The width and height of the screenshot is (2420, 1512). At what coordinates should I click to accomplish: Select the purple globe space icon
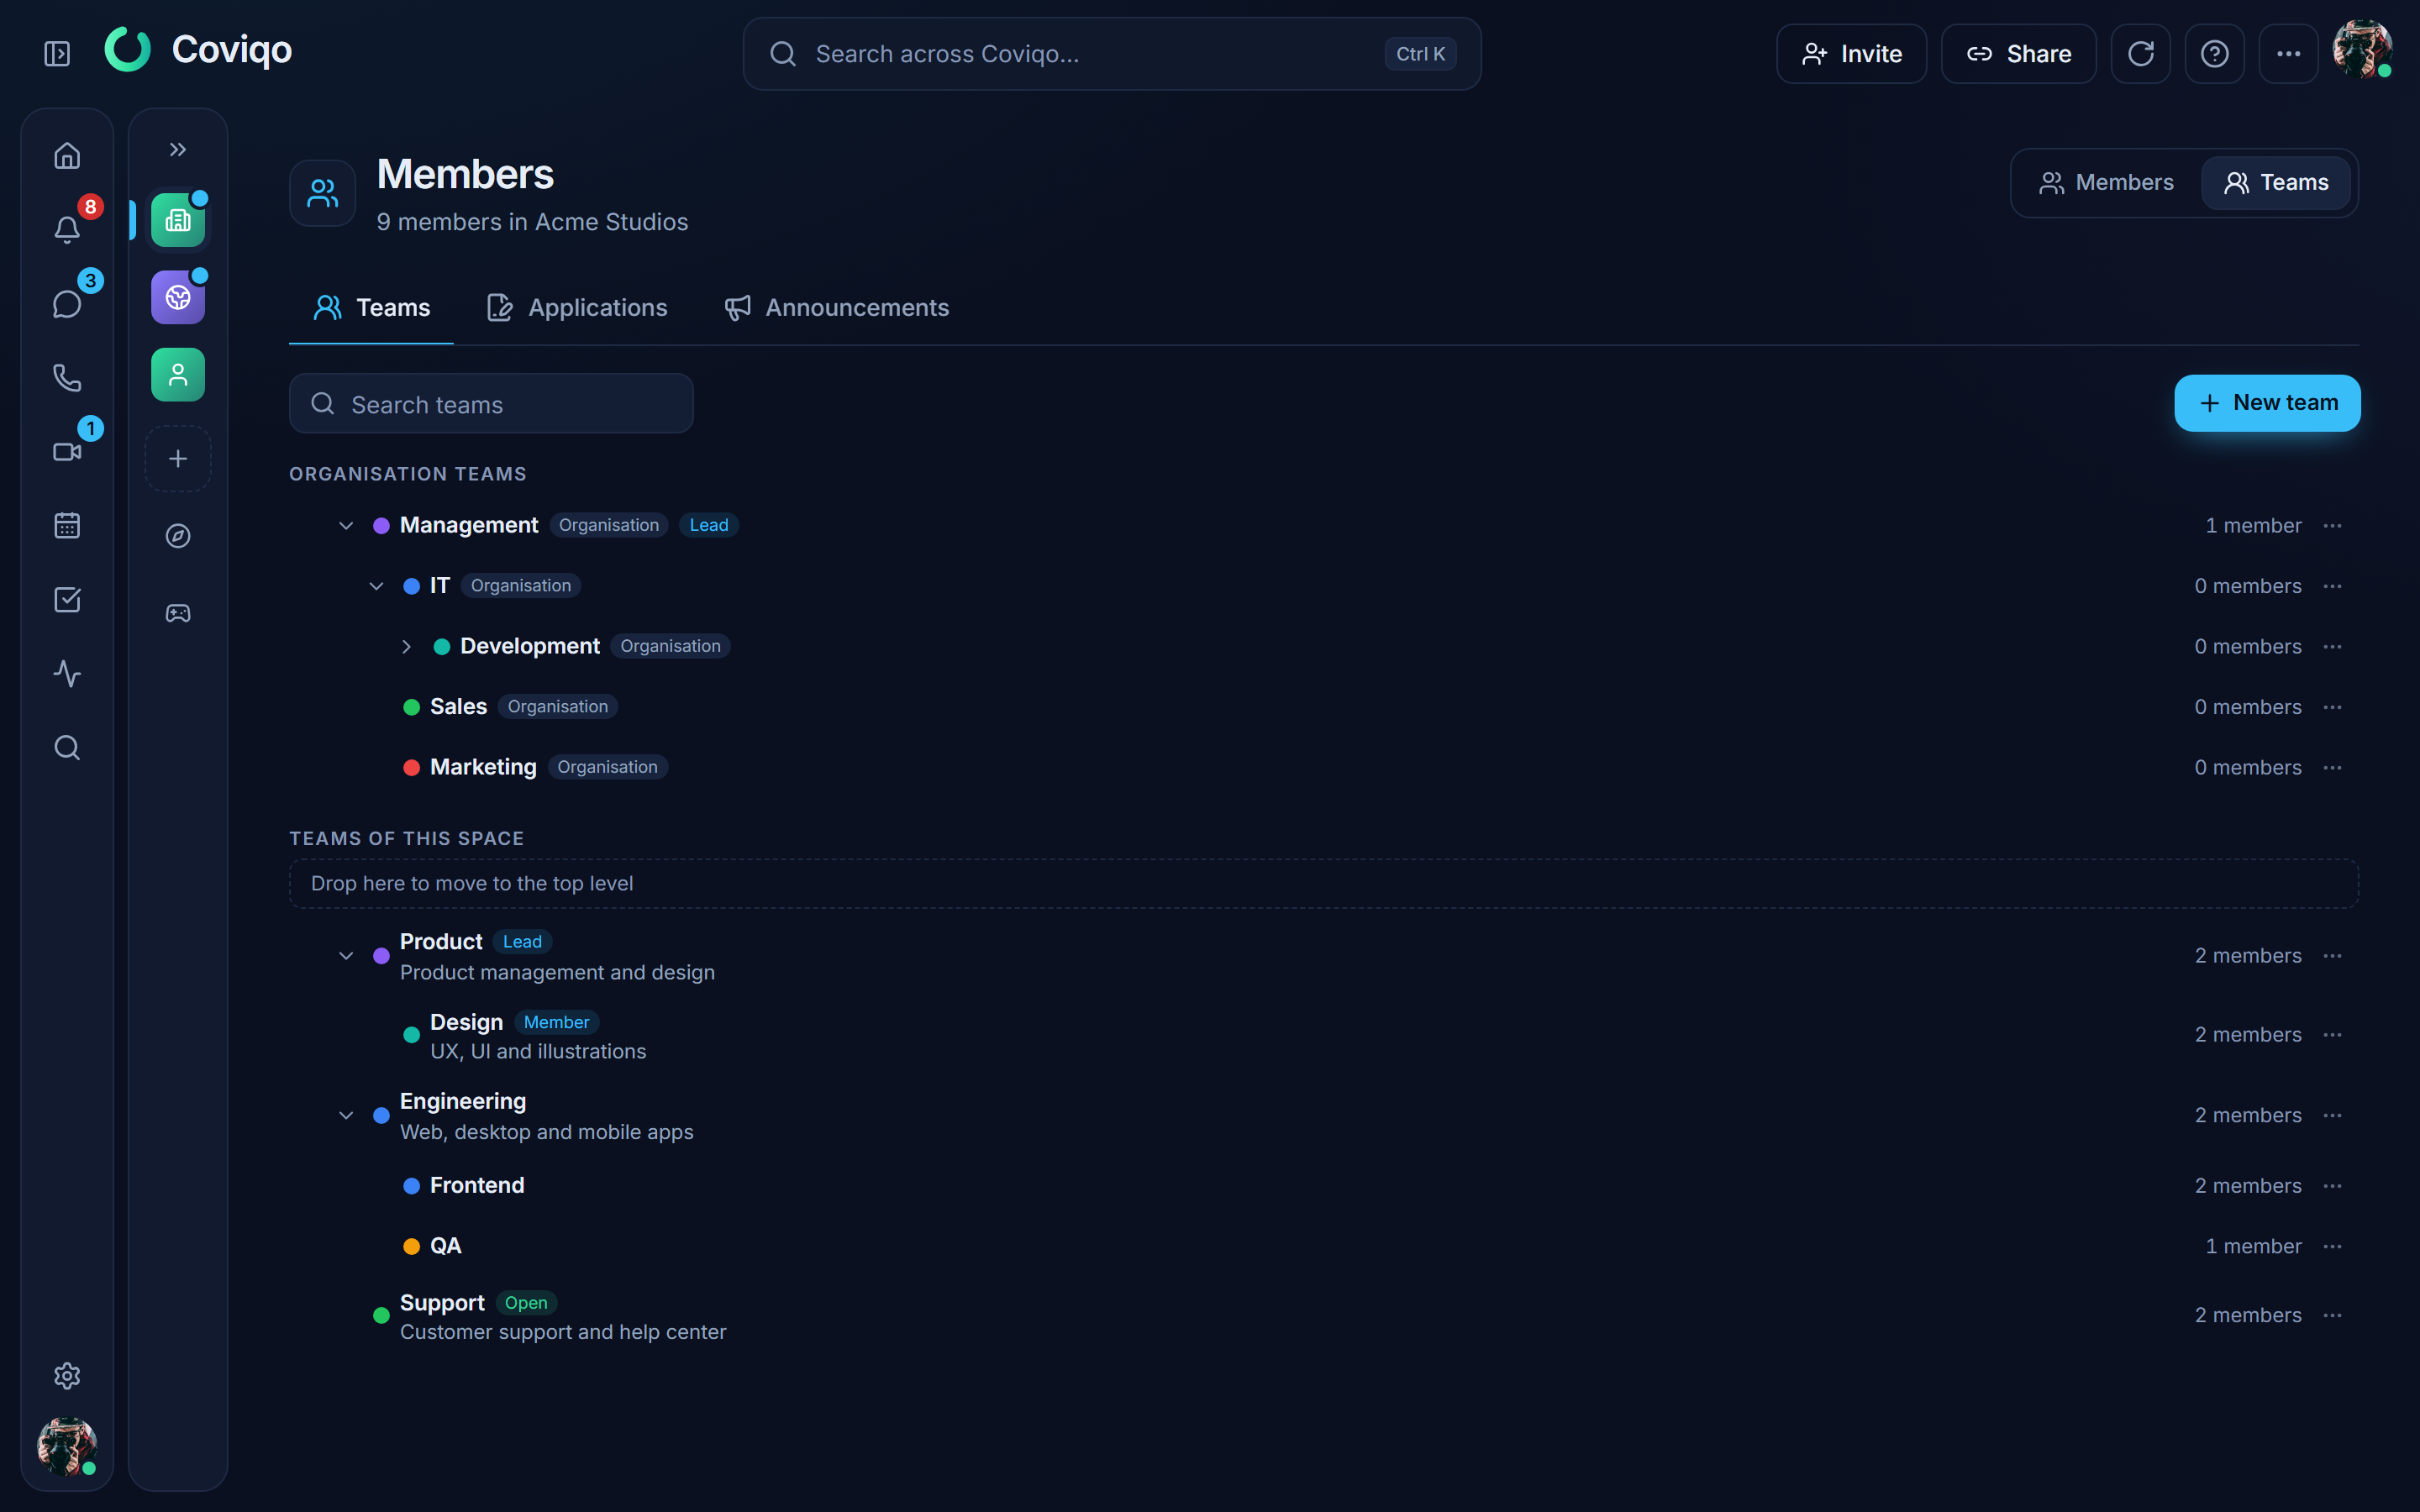click(x=178, y=297)
